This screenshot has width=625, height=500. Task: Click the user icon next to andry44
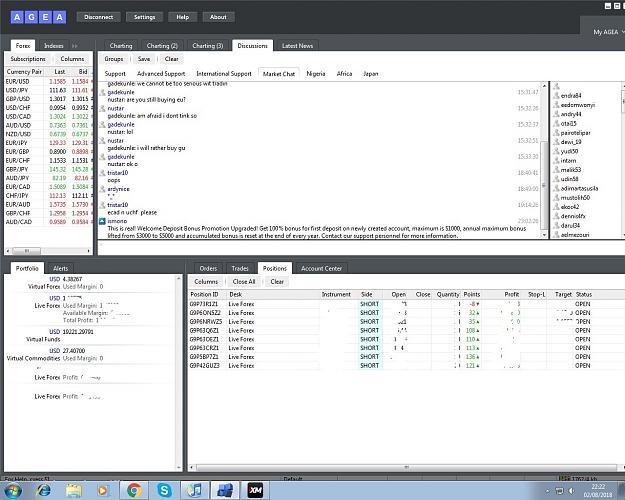556,114
